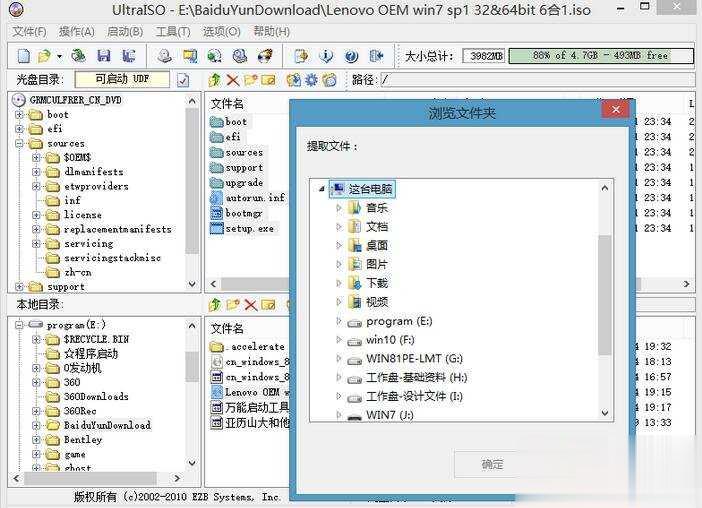
Task: Open the 文件(F) menu
Action: point(30,32)
